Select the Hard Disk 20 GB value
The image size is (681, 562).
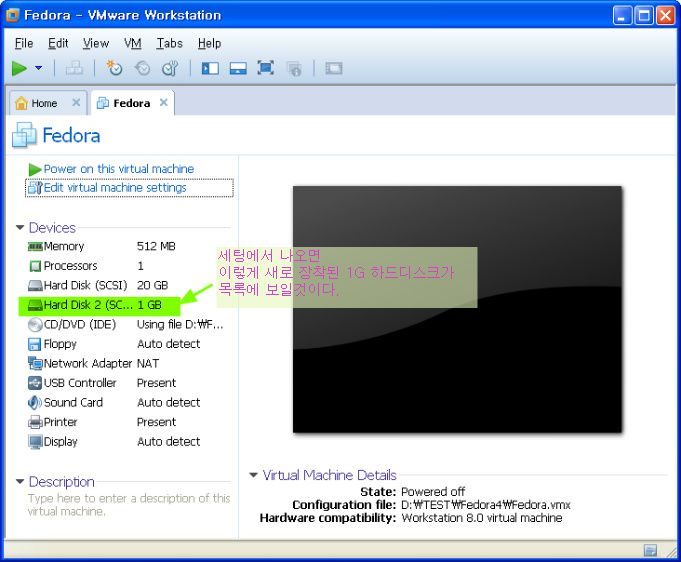[x=152, y=285]
